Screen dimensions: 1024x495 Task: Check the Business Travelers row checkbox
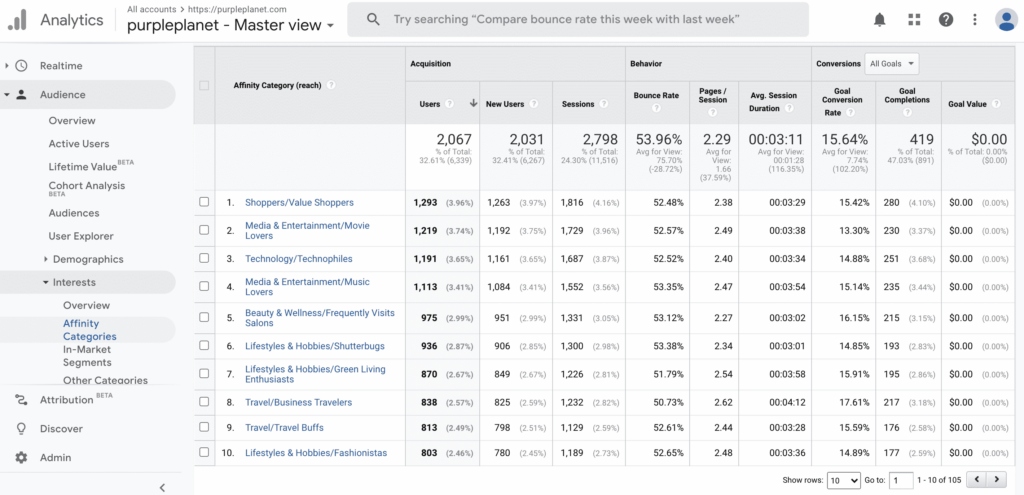coord(204,402)
